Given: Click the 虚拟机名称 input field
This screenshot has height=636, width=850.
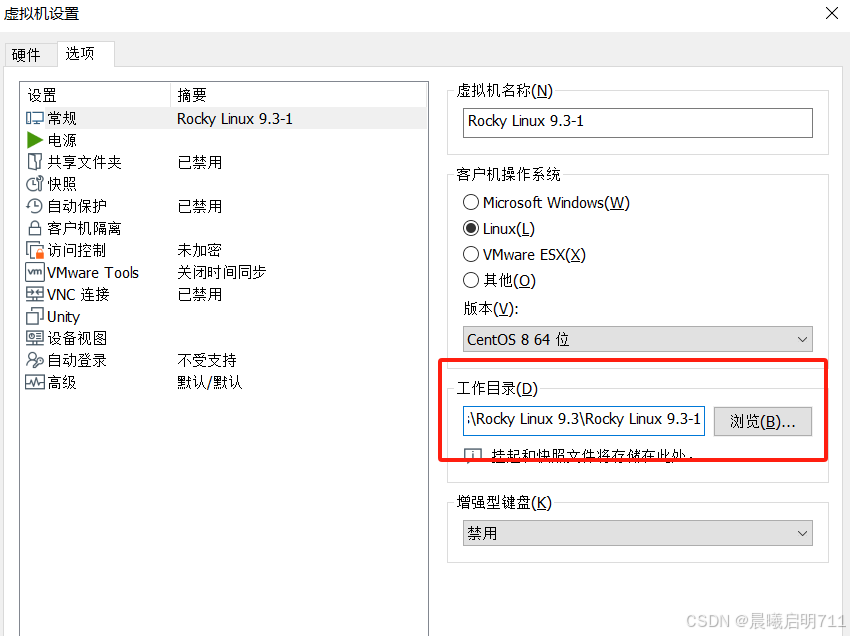Looking at the screenshot, I should pos(638,123).
